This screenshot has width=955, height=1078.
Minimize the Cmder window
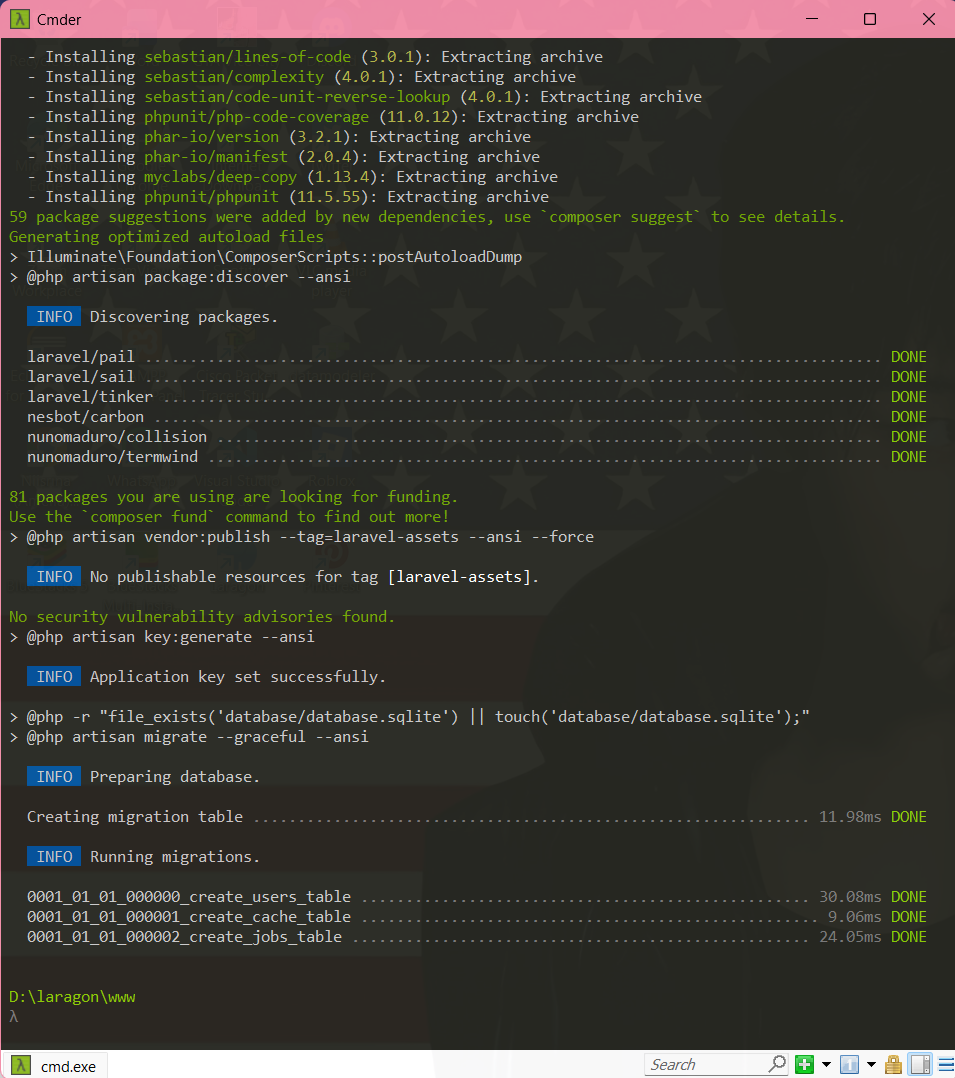pyautogui.click(x=812, y=19)
